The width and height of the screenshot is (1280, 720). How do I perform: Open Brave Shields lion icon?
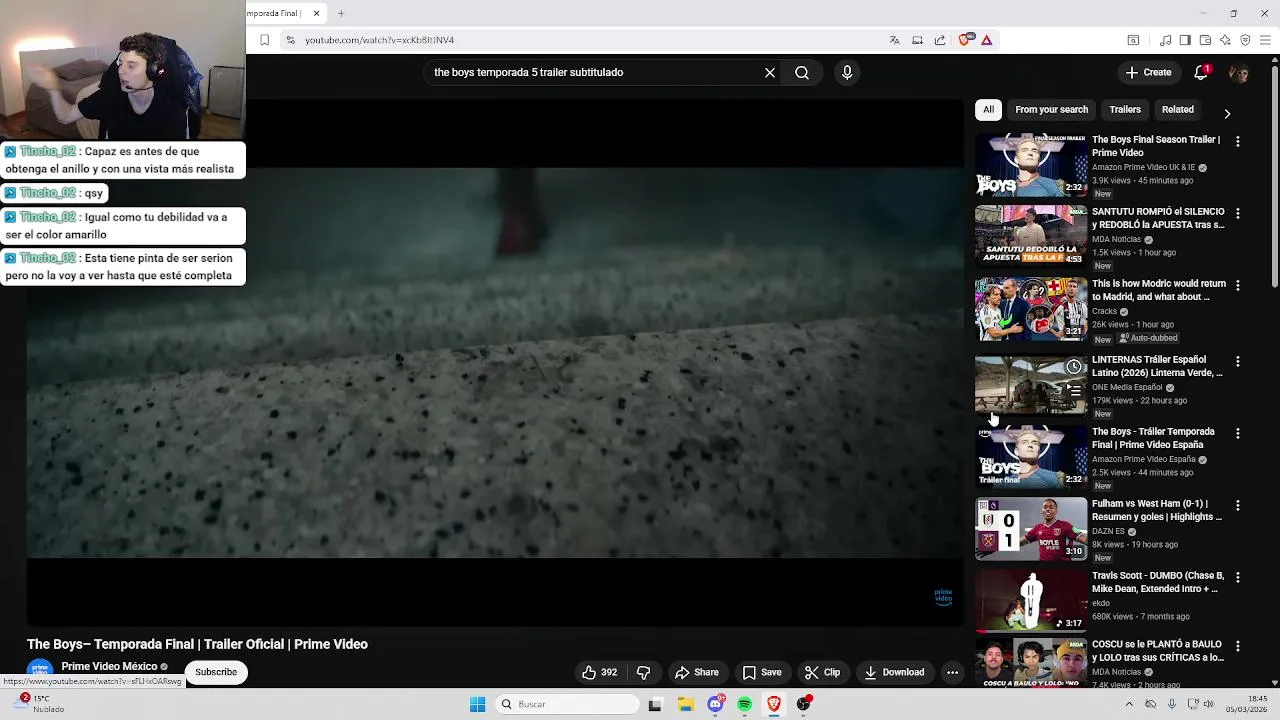965,40
